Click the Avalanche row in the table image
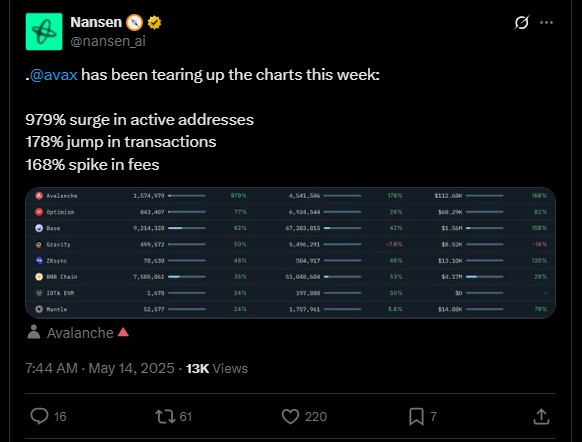 [x=290, y=196]
